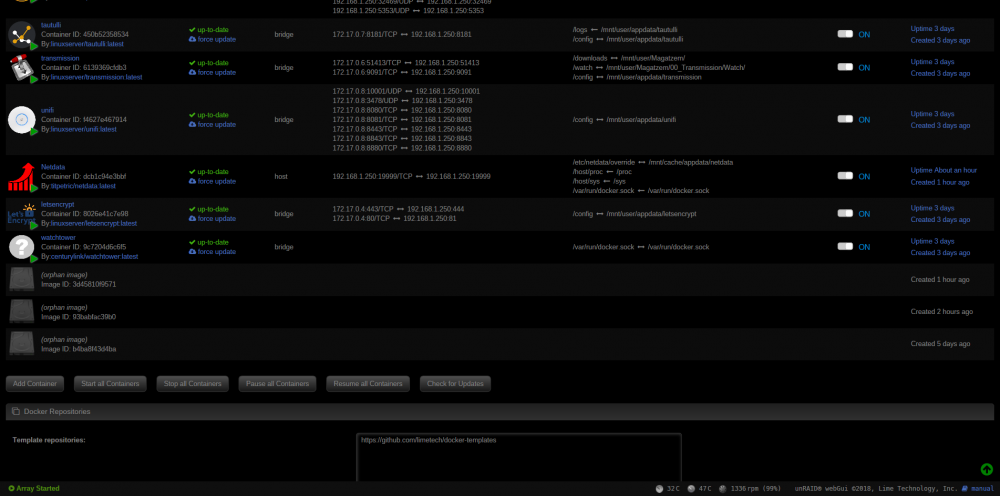Open the Netdata container icon menu
Image resolution: width=1000 pixels, height=496 pixels.
(22, 177)
